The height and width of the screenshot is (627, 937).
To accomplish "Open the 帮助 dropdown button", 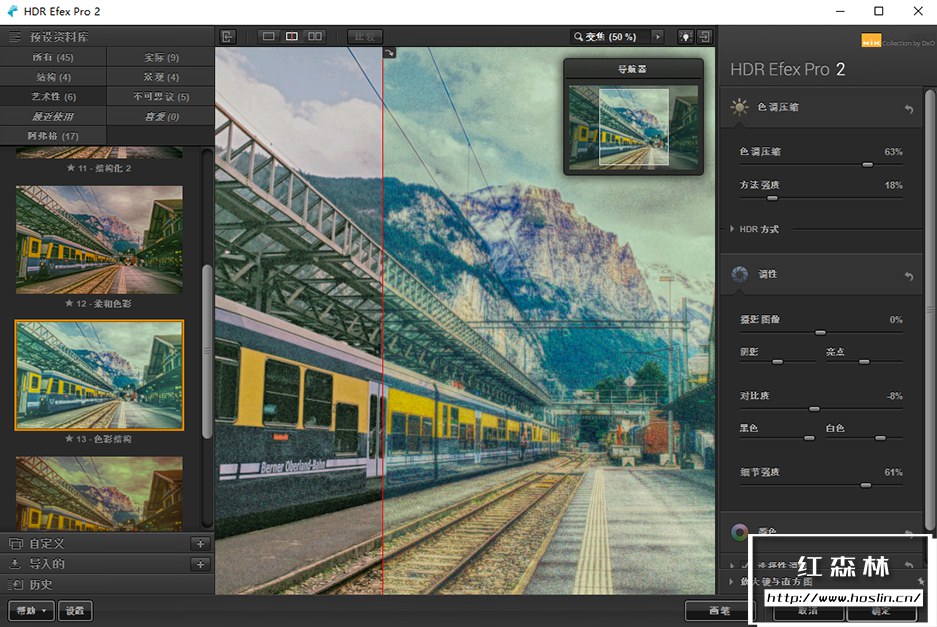I will [31, 611].
